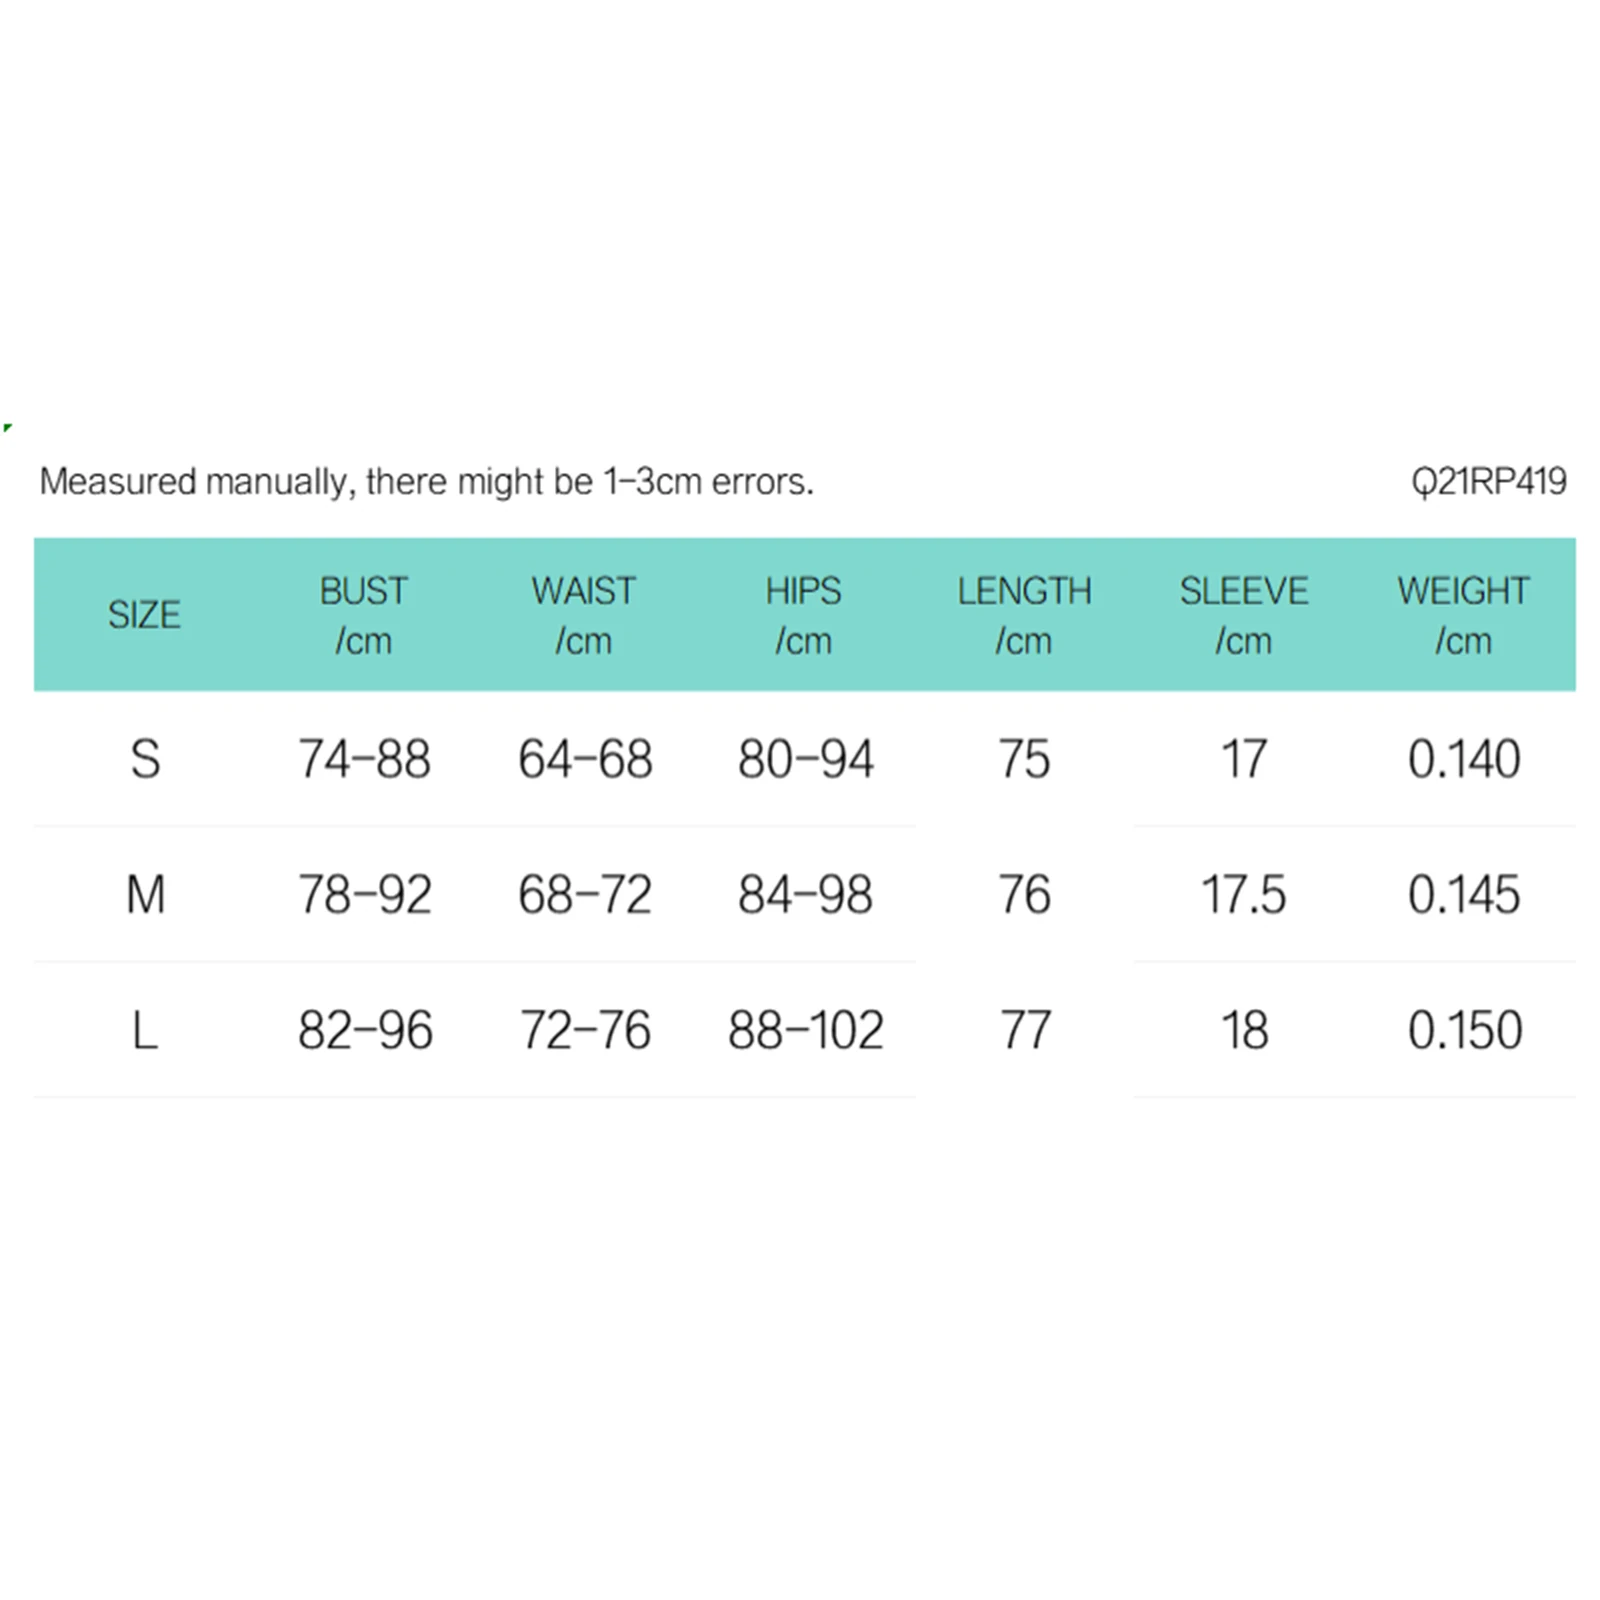The width and height of the screenshot is (1600, 1600).
Task: Click the 68-72 waist value
Action: [x=585, y=894]
